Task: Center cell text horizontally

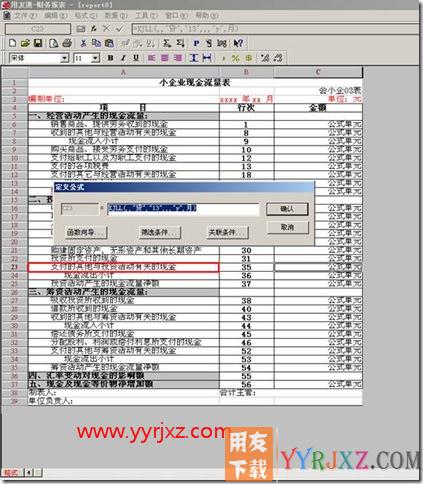Action: click(x=165, y=58)
